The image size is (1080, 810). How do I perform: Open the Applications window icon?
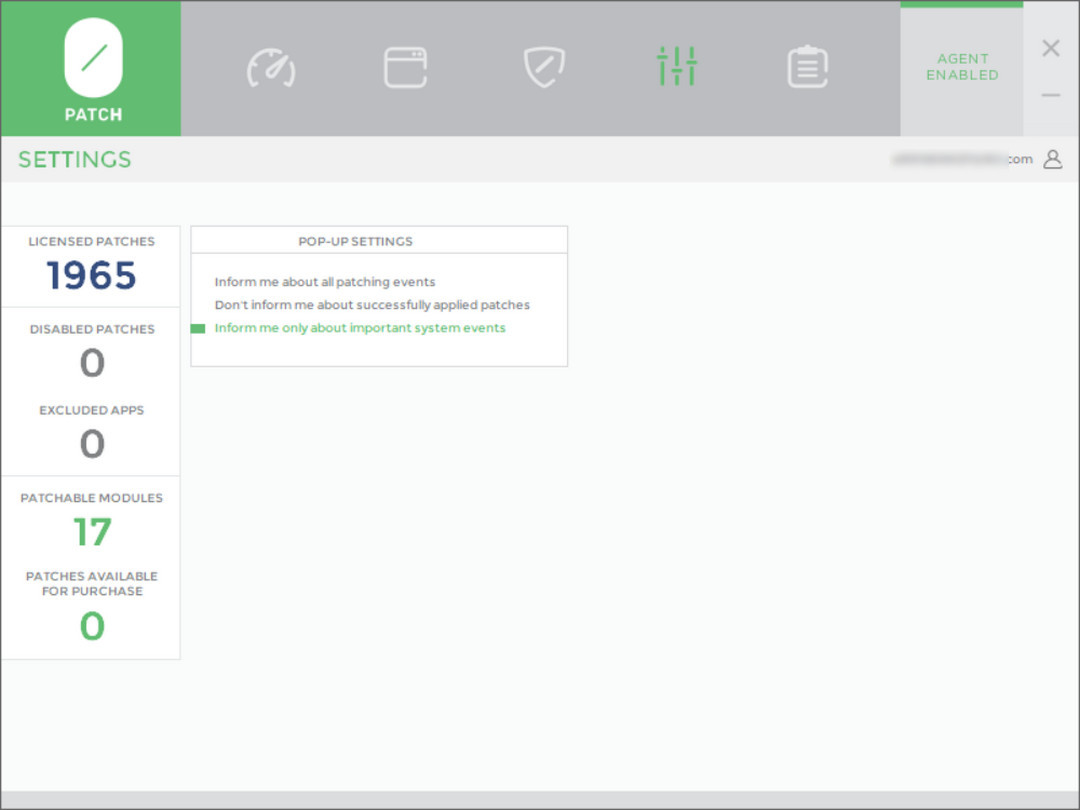(406, 68)
